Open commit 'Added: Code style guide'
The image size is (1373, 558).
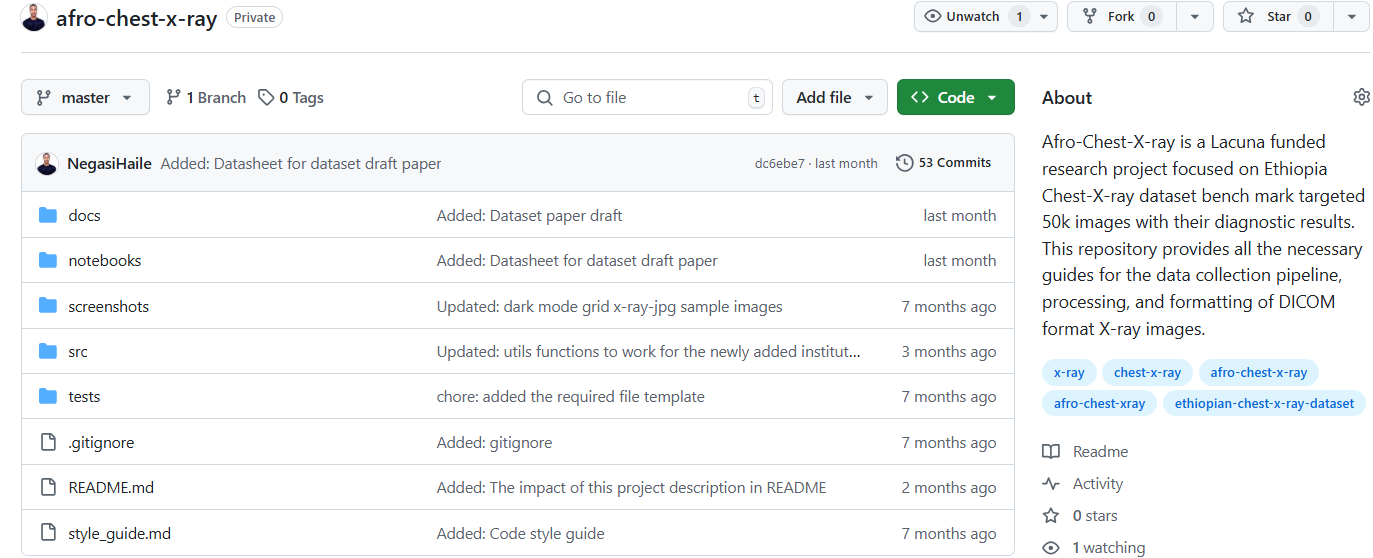[x=520, y=533]
